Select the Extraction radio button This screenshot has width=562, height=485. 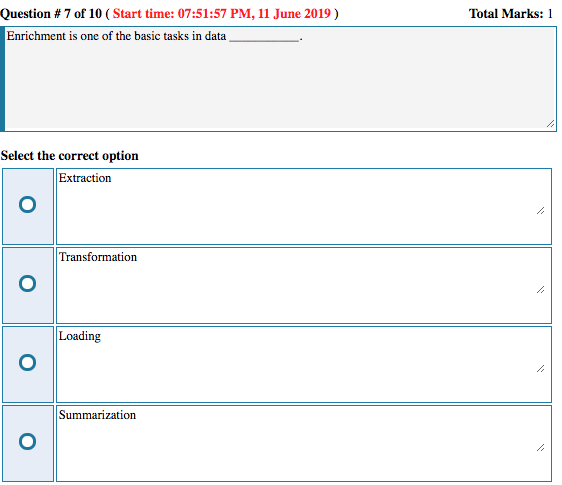click(27, 205)
